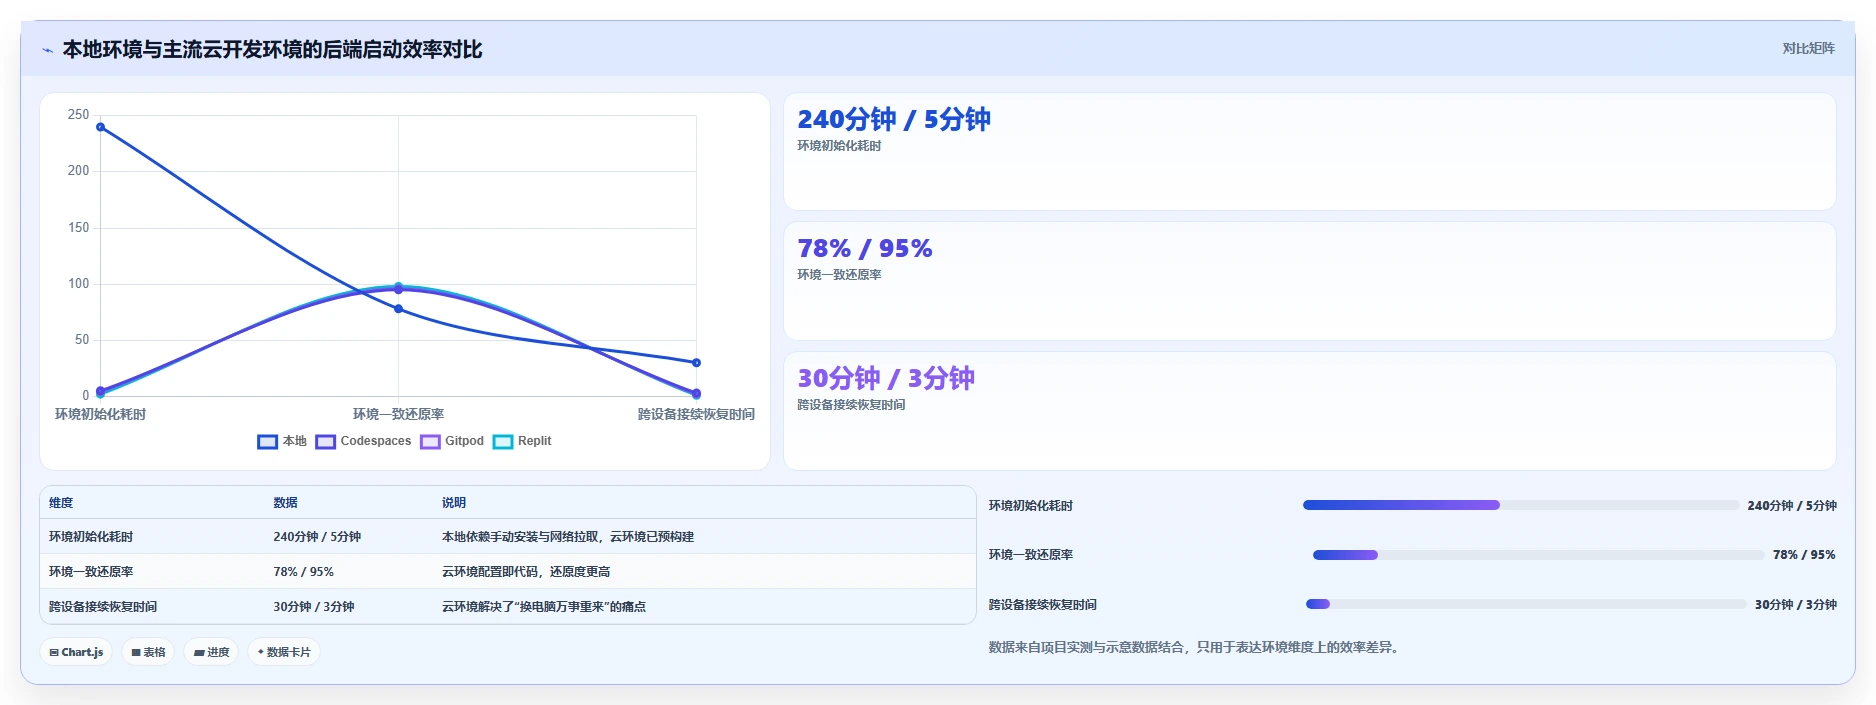Click the 维度 column header in the table
Image resolution: width=1876 pixels, height=705 pixels.
61,503
